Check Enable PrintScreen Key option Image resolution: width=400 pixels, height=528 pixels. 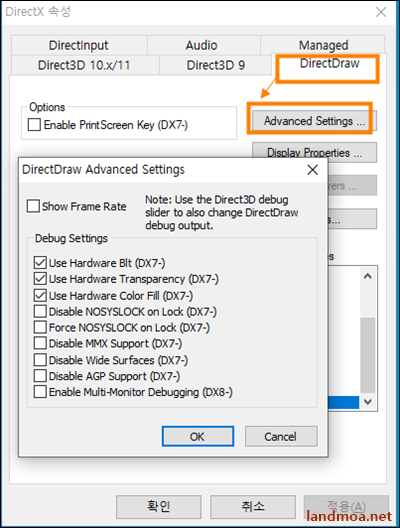[34, 125]
